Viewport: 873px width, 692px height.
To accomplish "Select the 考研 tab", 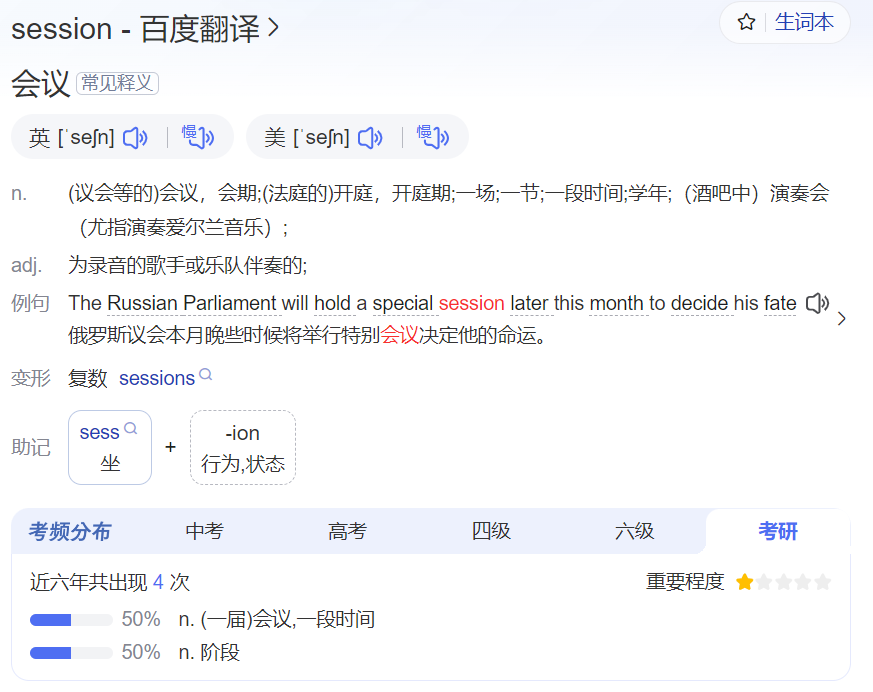I will (778, 531).
